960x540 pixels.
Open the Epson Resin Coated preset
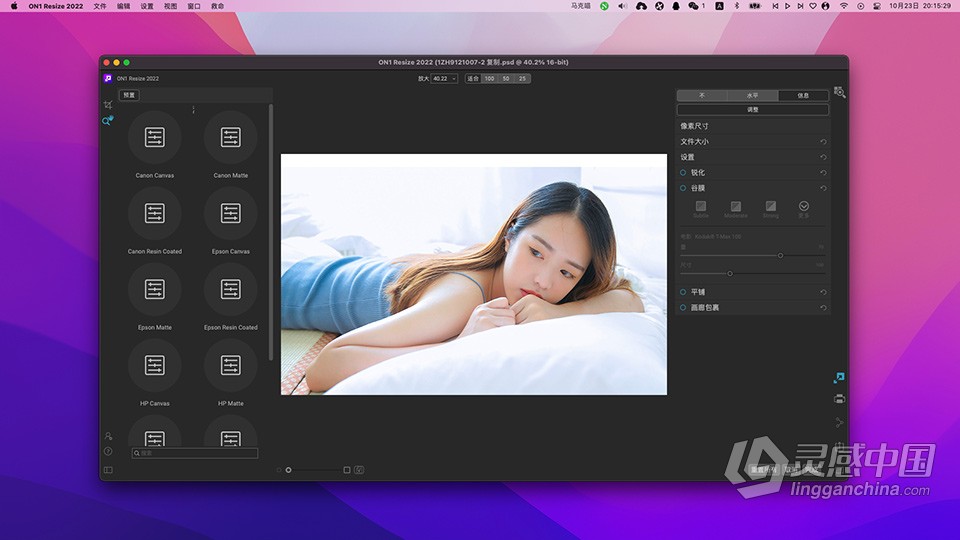pyautogui.click(x=231, y=289)
